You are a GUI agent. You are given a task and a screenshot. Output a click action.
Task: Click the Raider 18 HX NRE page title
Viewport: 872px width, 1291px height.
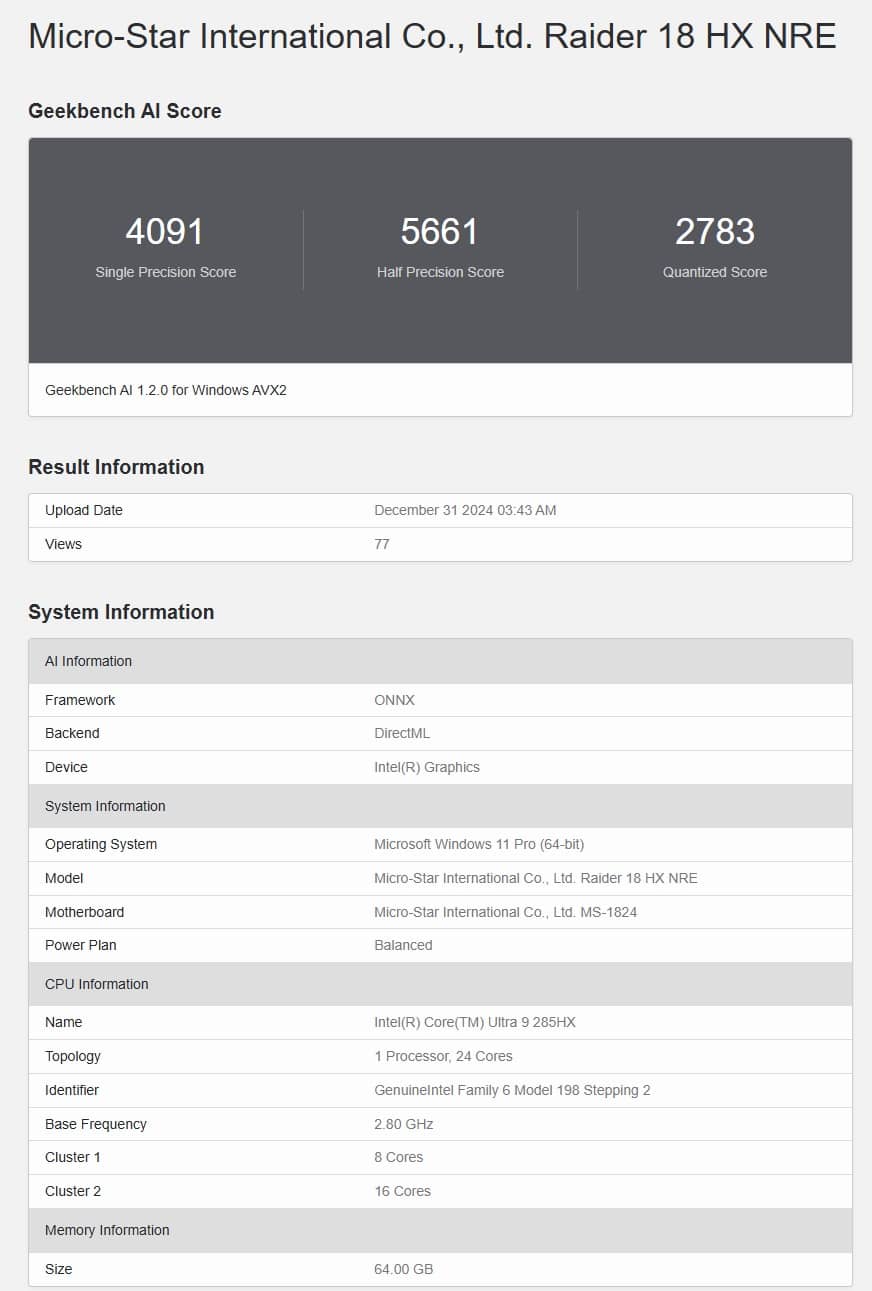[x=432, y=36]
